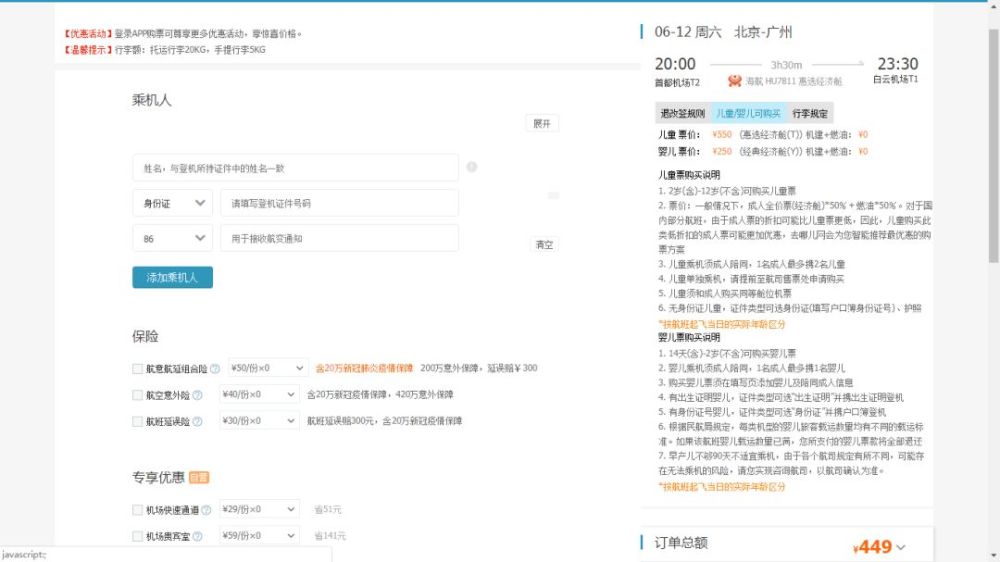Click the ¥449 order total amount
This screenshot has height=562, width=1000.
[872, 547]
